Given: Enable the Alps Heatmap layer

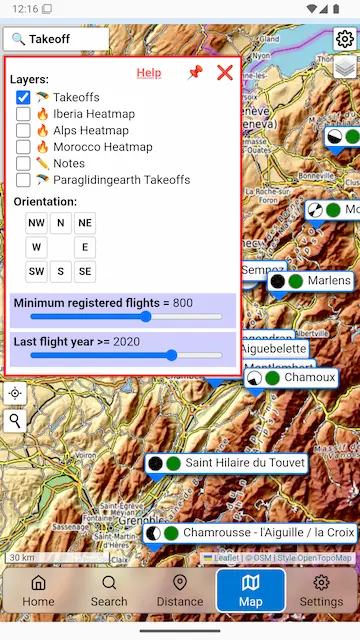Looking at the screenshot, I should [23, 130].
